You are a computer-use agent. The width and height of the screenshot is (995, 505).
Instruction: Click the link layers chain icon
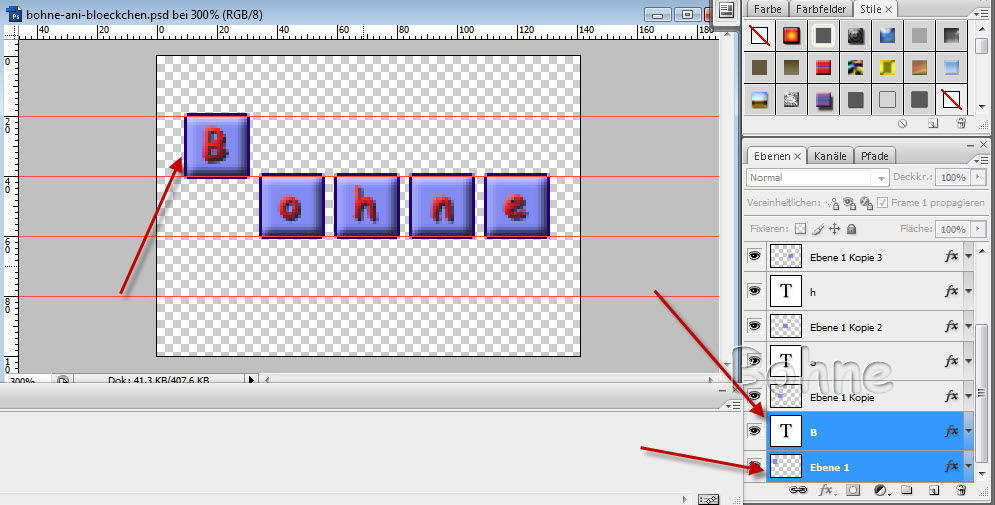pos(798,490)
